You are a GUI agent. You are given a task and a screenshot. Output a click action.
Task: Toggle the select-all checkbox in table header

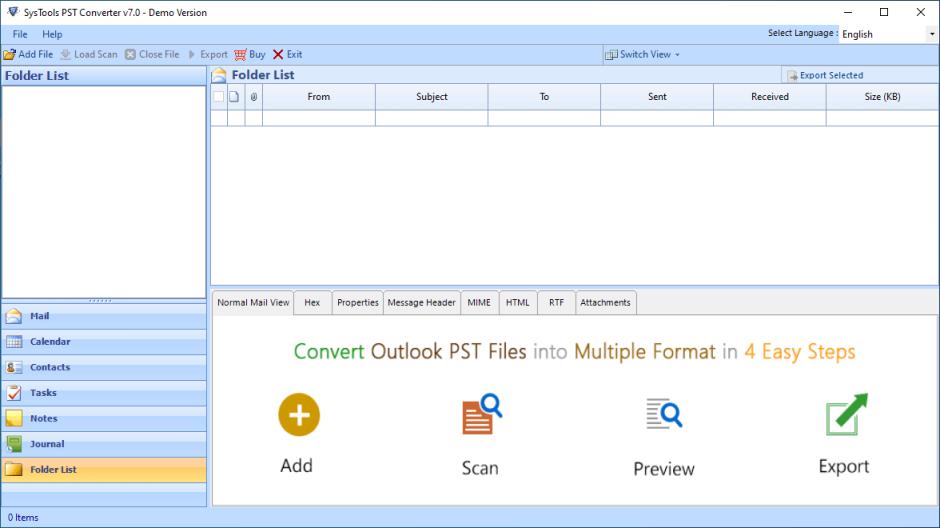[x=219, y=96]
